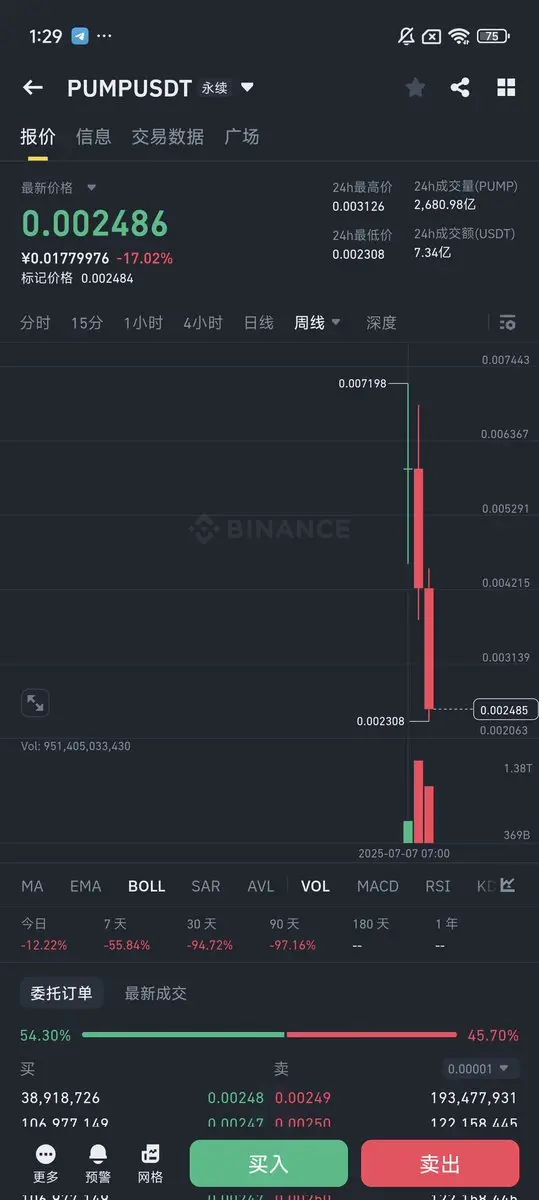Viewport: 539px width, 1200px height.
Task: Expand the PUMPUSDT pair dropdown
Action: coord(247,88)
